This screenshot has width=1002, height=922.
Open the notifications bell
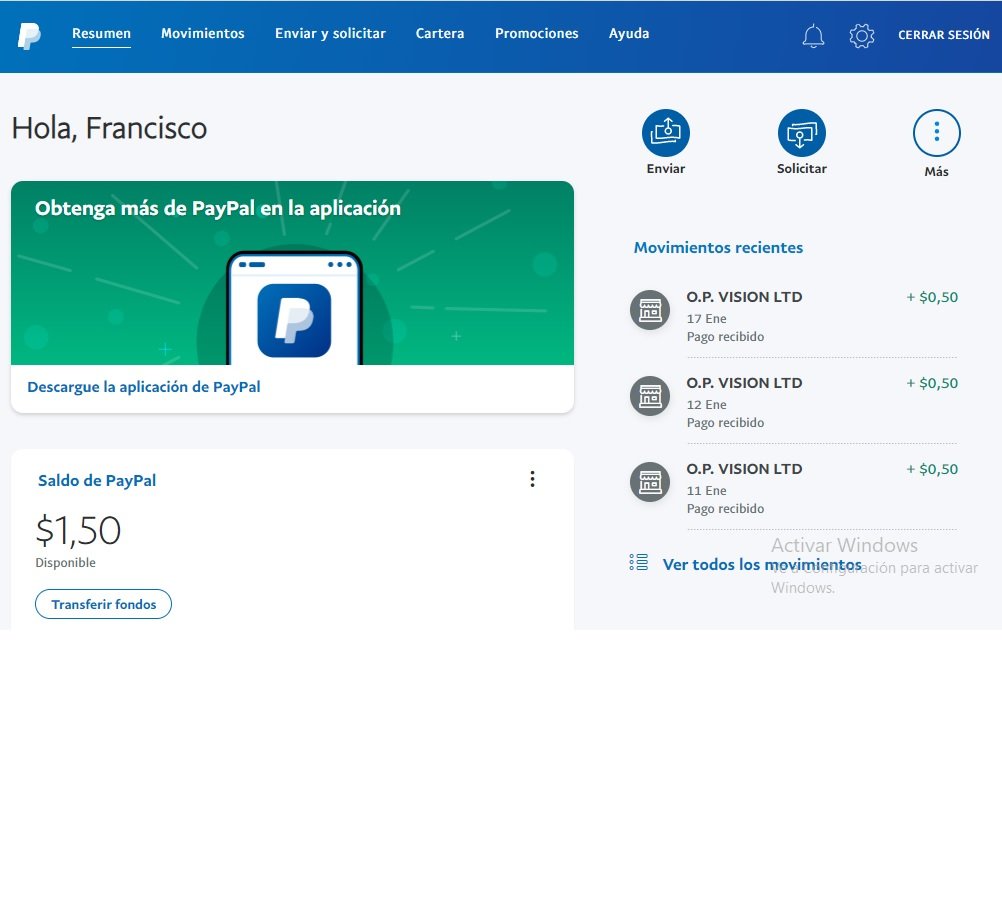tap(813, 36)
